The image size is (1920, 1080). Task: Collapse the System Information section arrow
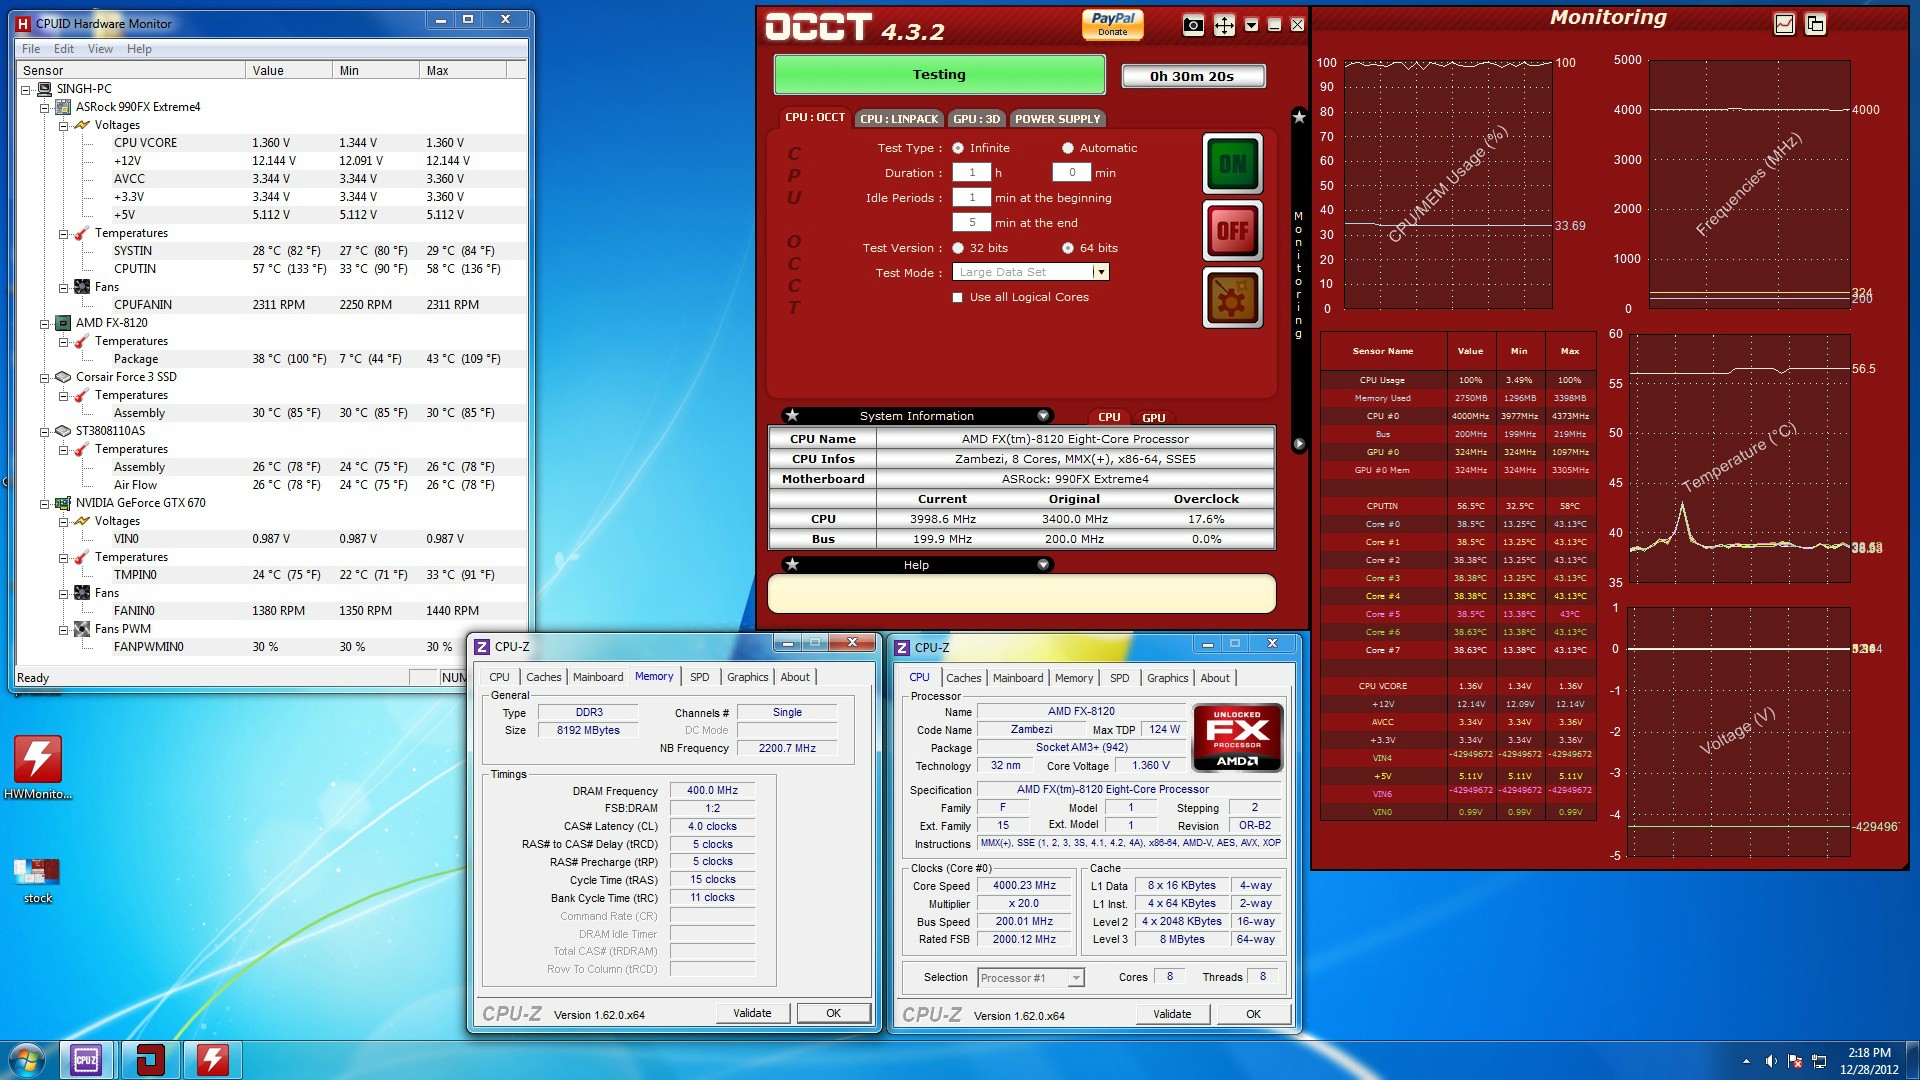tap(1043, 415)
